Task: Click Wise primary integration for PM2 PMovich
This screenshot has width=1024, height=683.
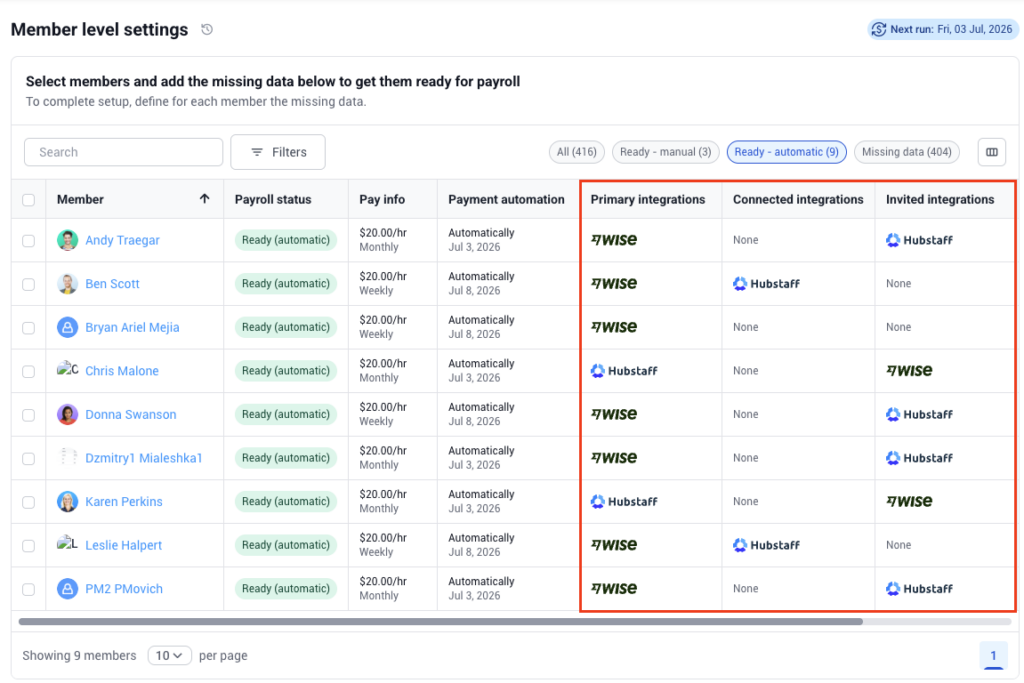Action: (614, 588)
